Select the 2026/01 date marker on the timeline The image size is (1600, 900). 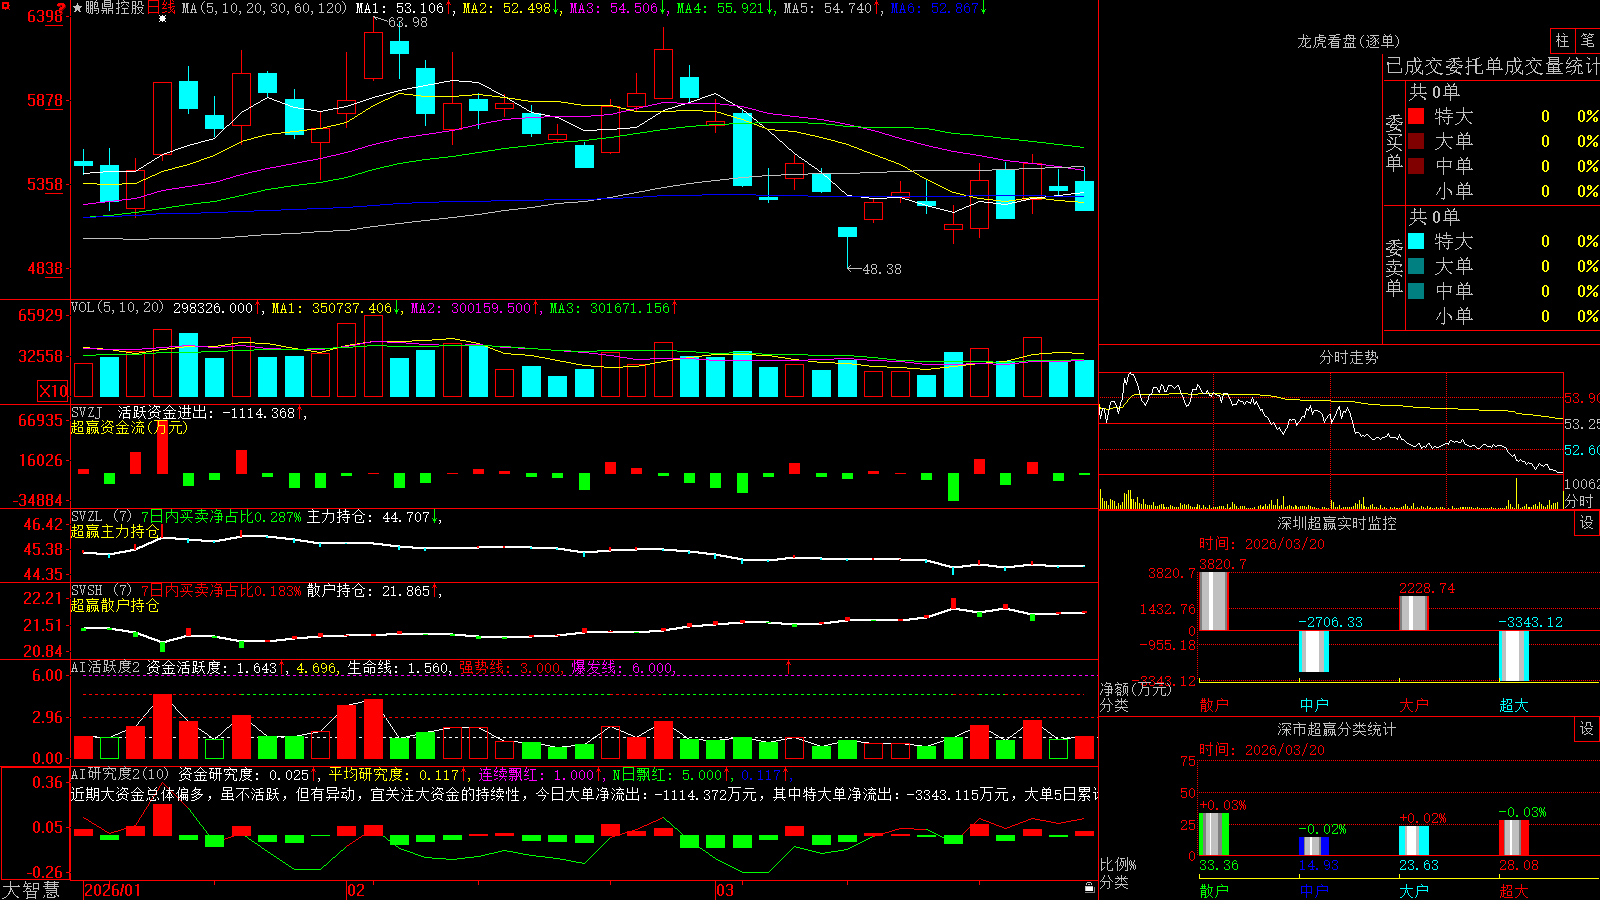[112, 890]
